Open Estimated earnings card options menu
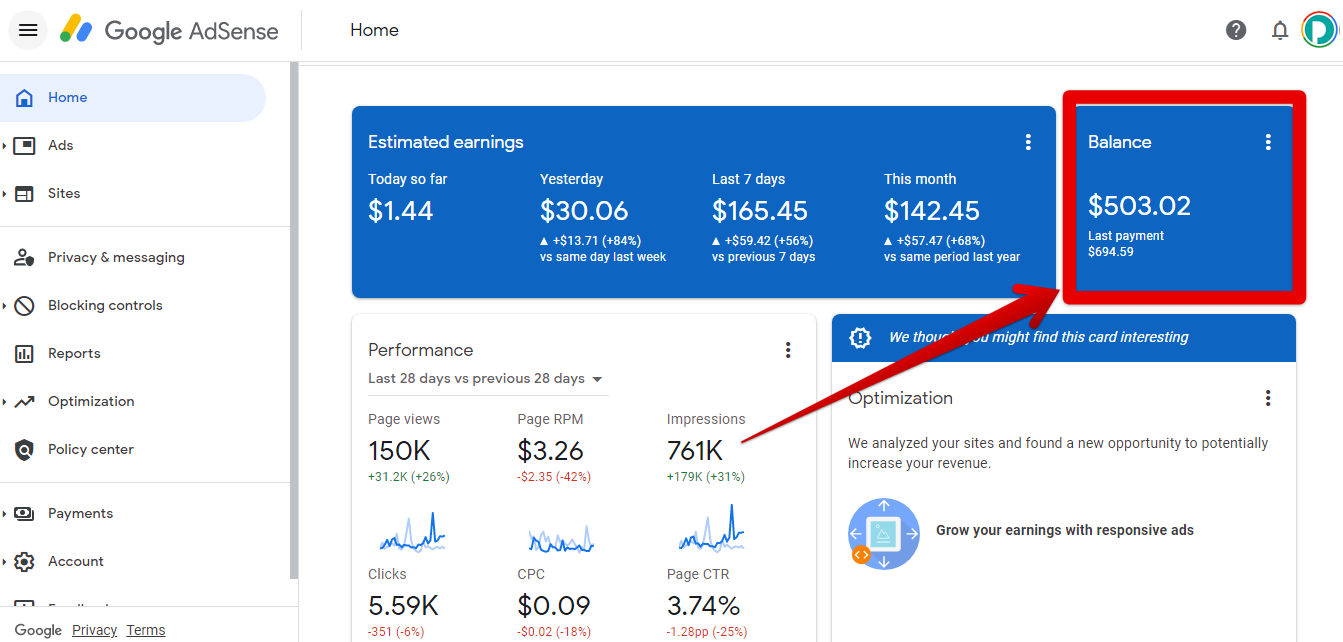Viewport: 1343px width, 642px height. pyautogui.click(x=1028, y=142)
